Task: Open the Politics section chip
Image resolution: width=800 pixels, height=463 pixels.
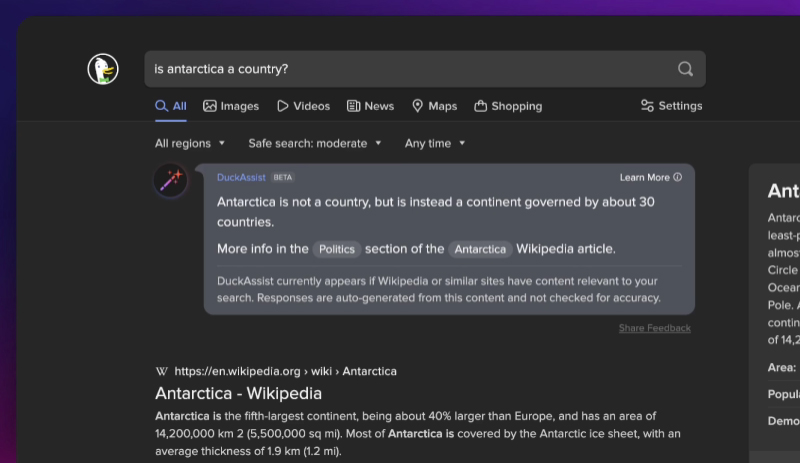Action: 337,249
